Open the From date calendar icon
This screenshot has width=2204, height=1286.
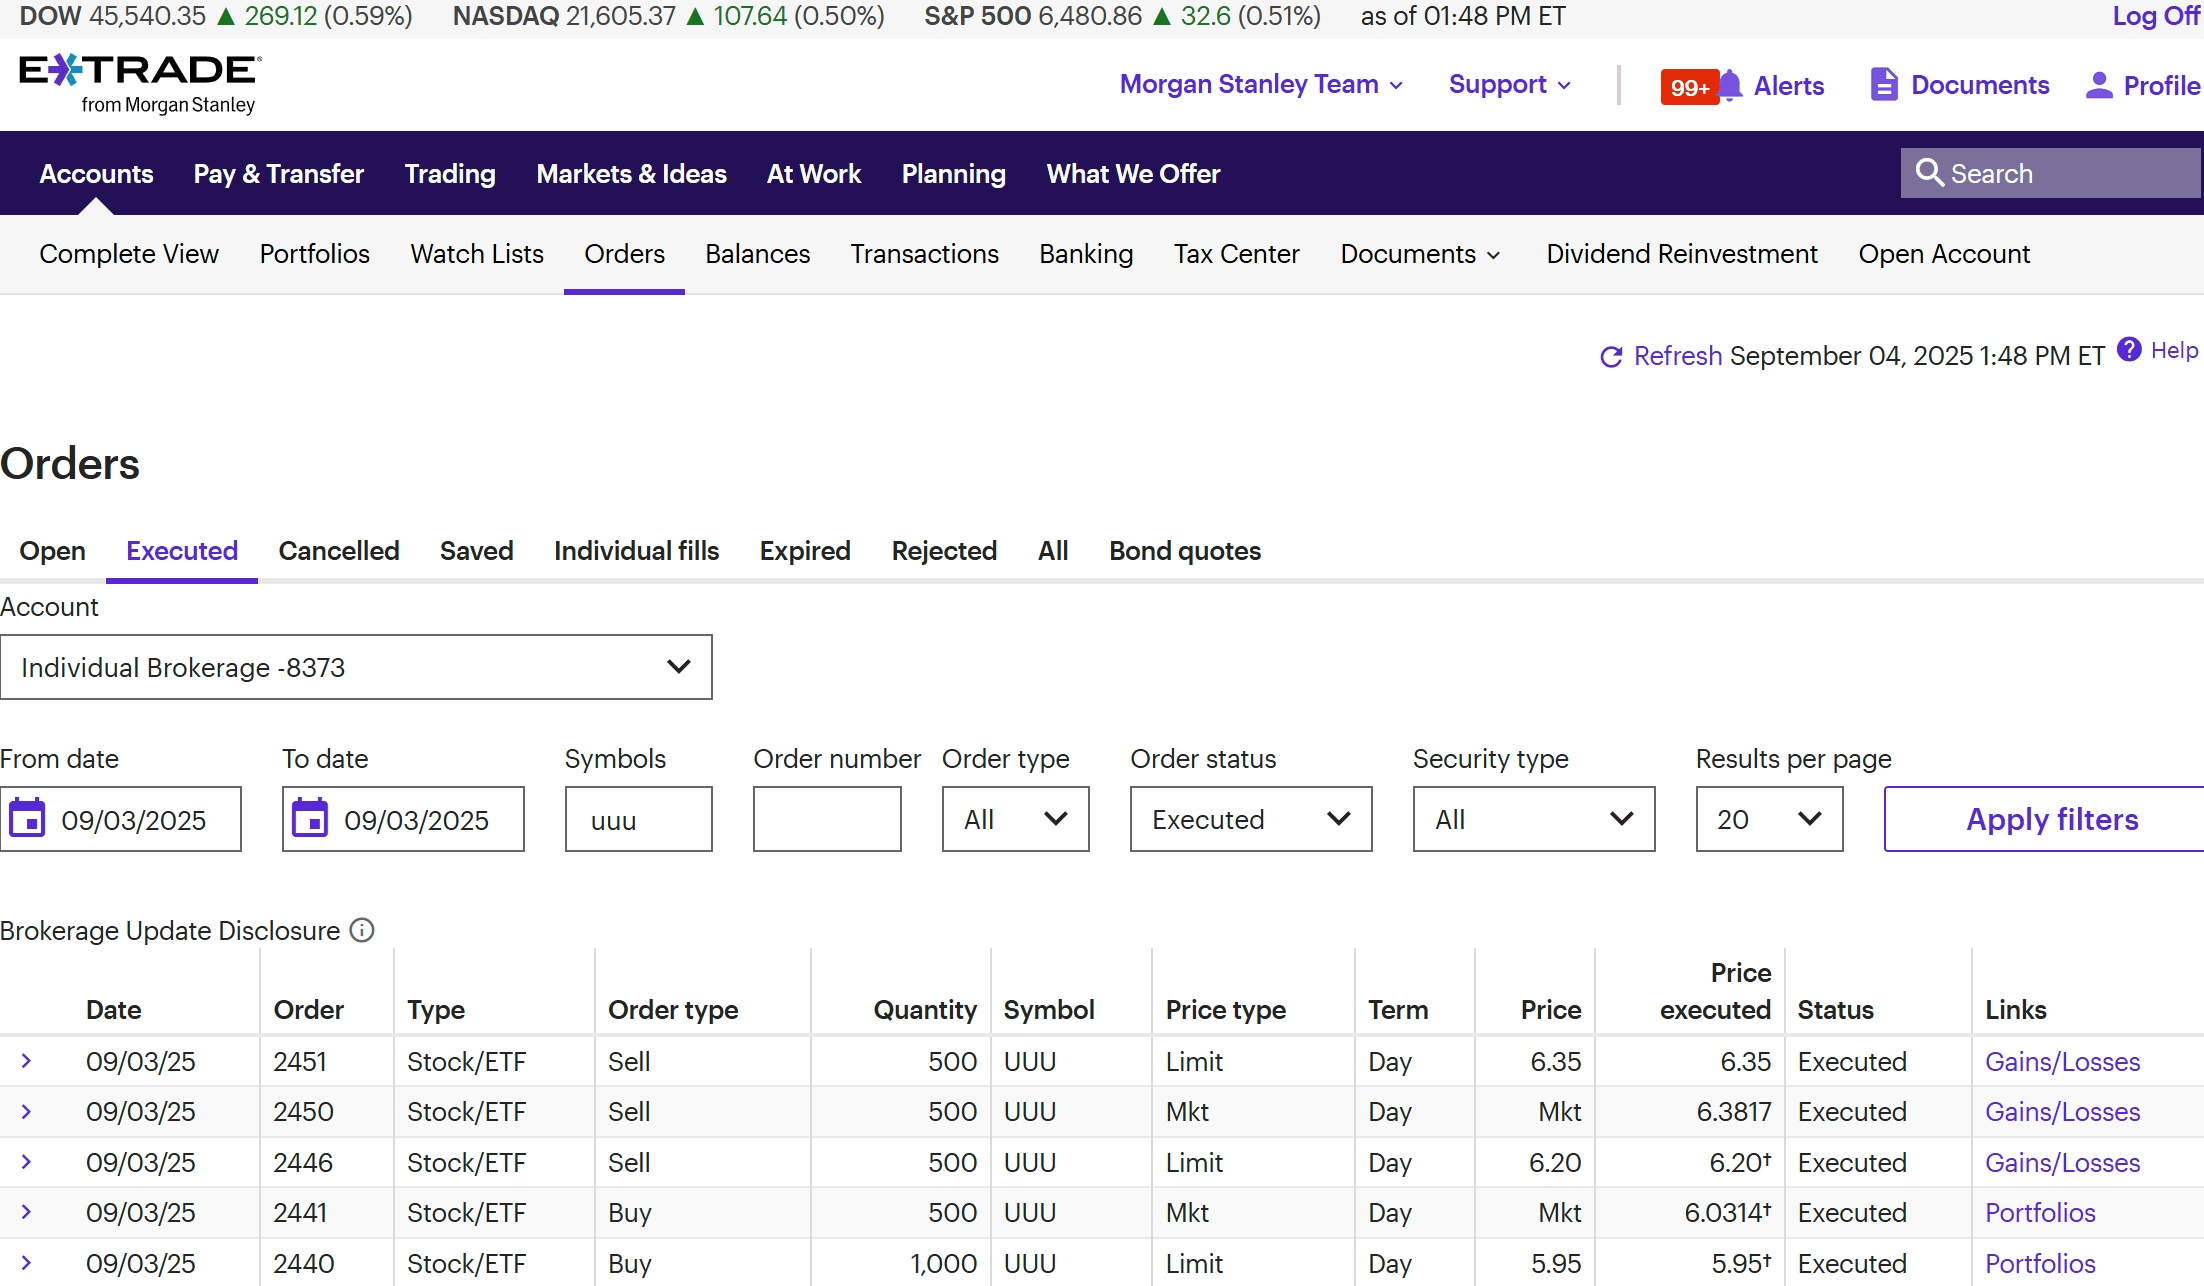click(x=27, y=819)
